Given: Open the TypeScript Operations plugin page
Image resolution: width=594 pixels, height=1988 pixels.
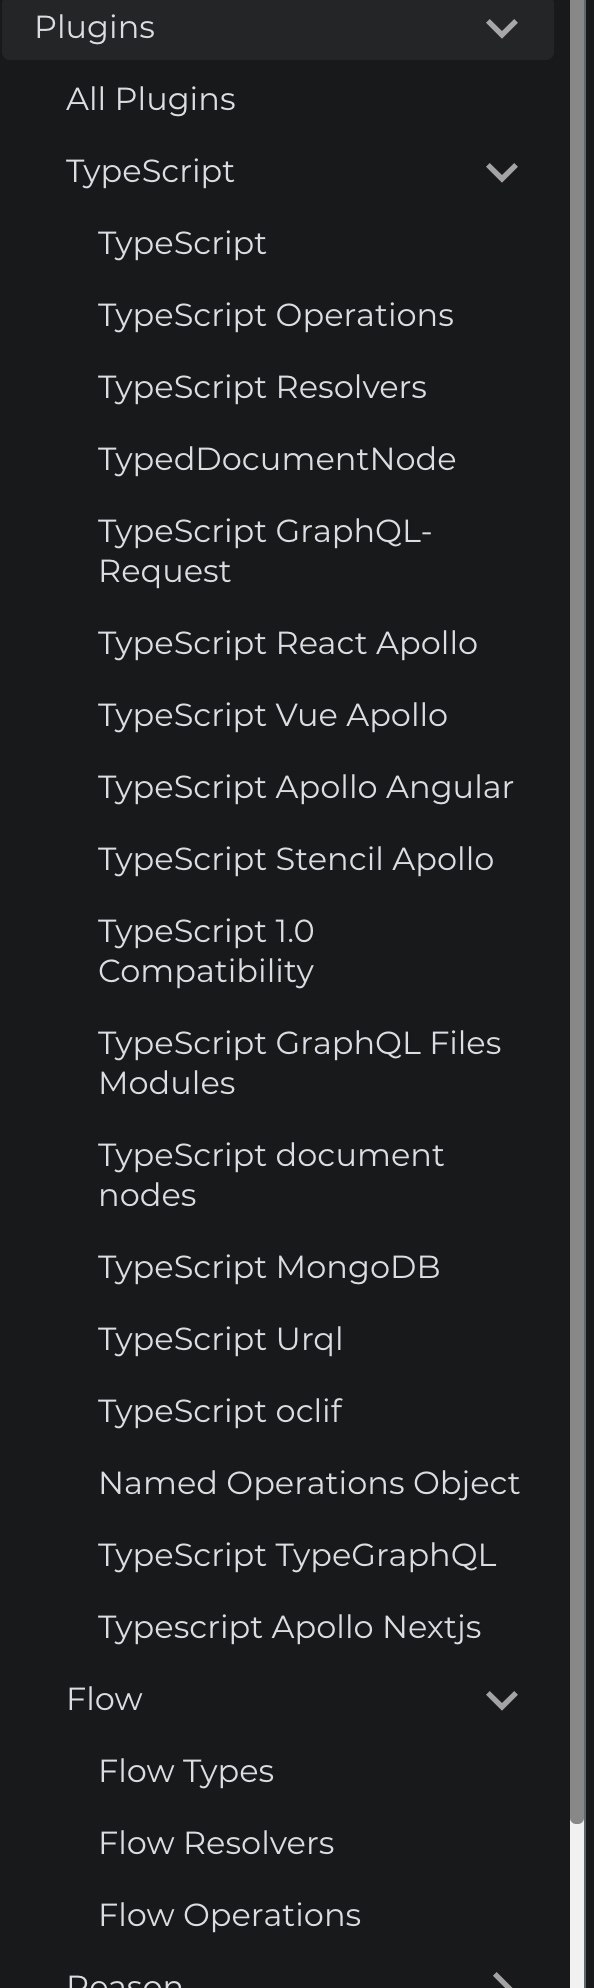Looking at the screenshot, I should (276, 316).
